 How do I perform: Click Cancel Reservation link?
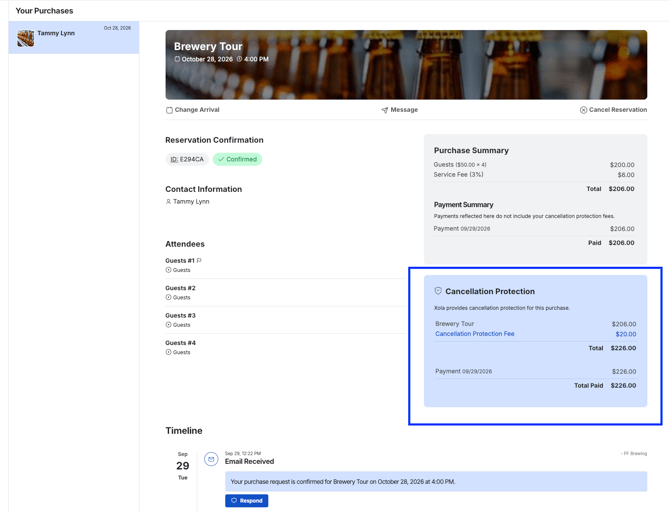613,110
